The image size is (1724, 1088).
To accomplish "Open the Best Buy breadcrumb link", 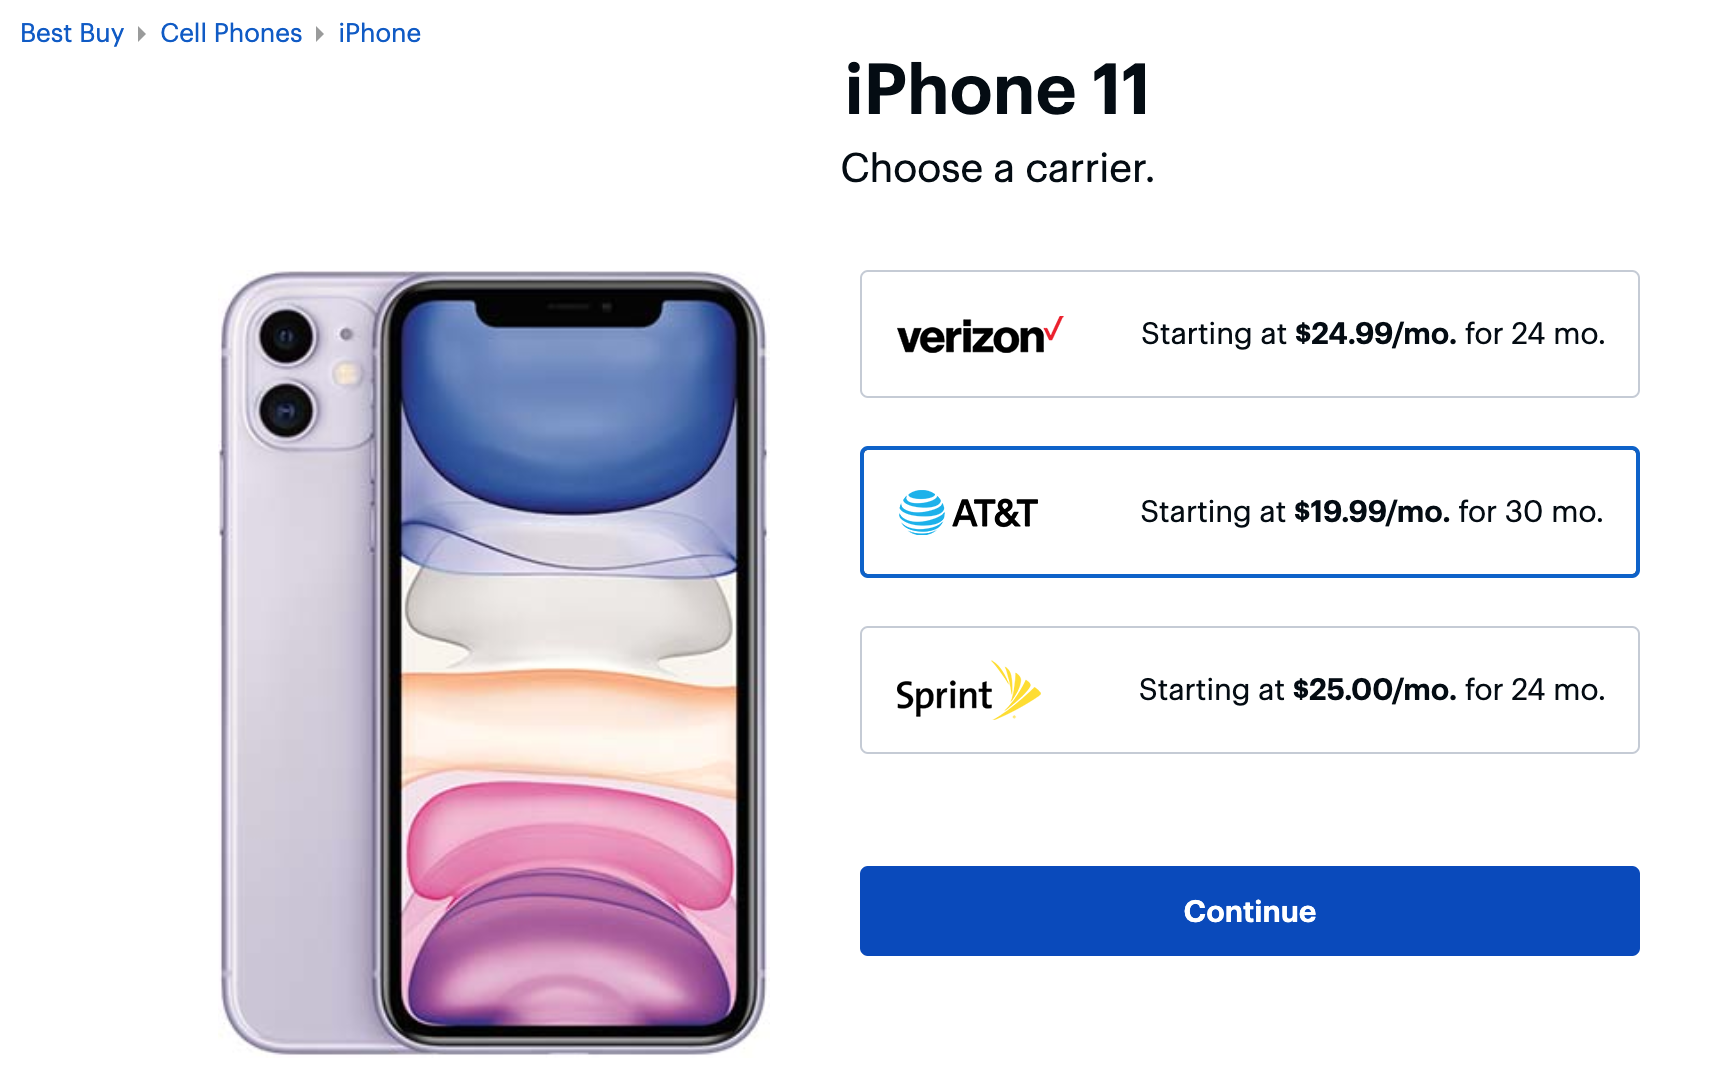I will pyautogui.click(x=72, y=33).
